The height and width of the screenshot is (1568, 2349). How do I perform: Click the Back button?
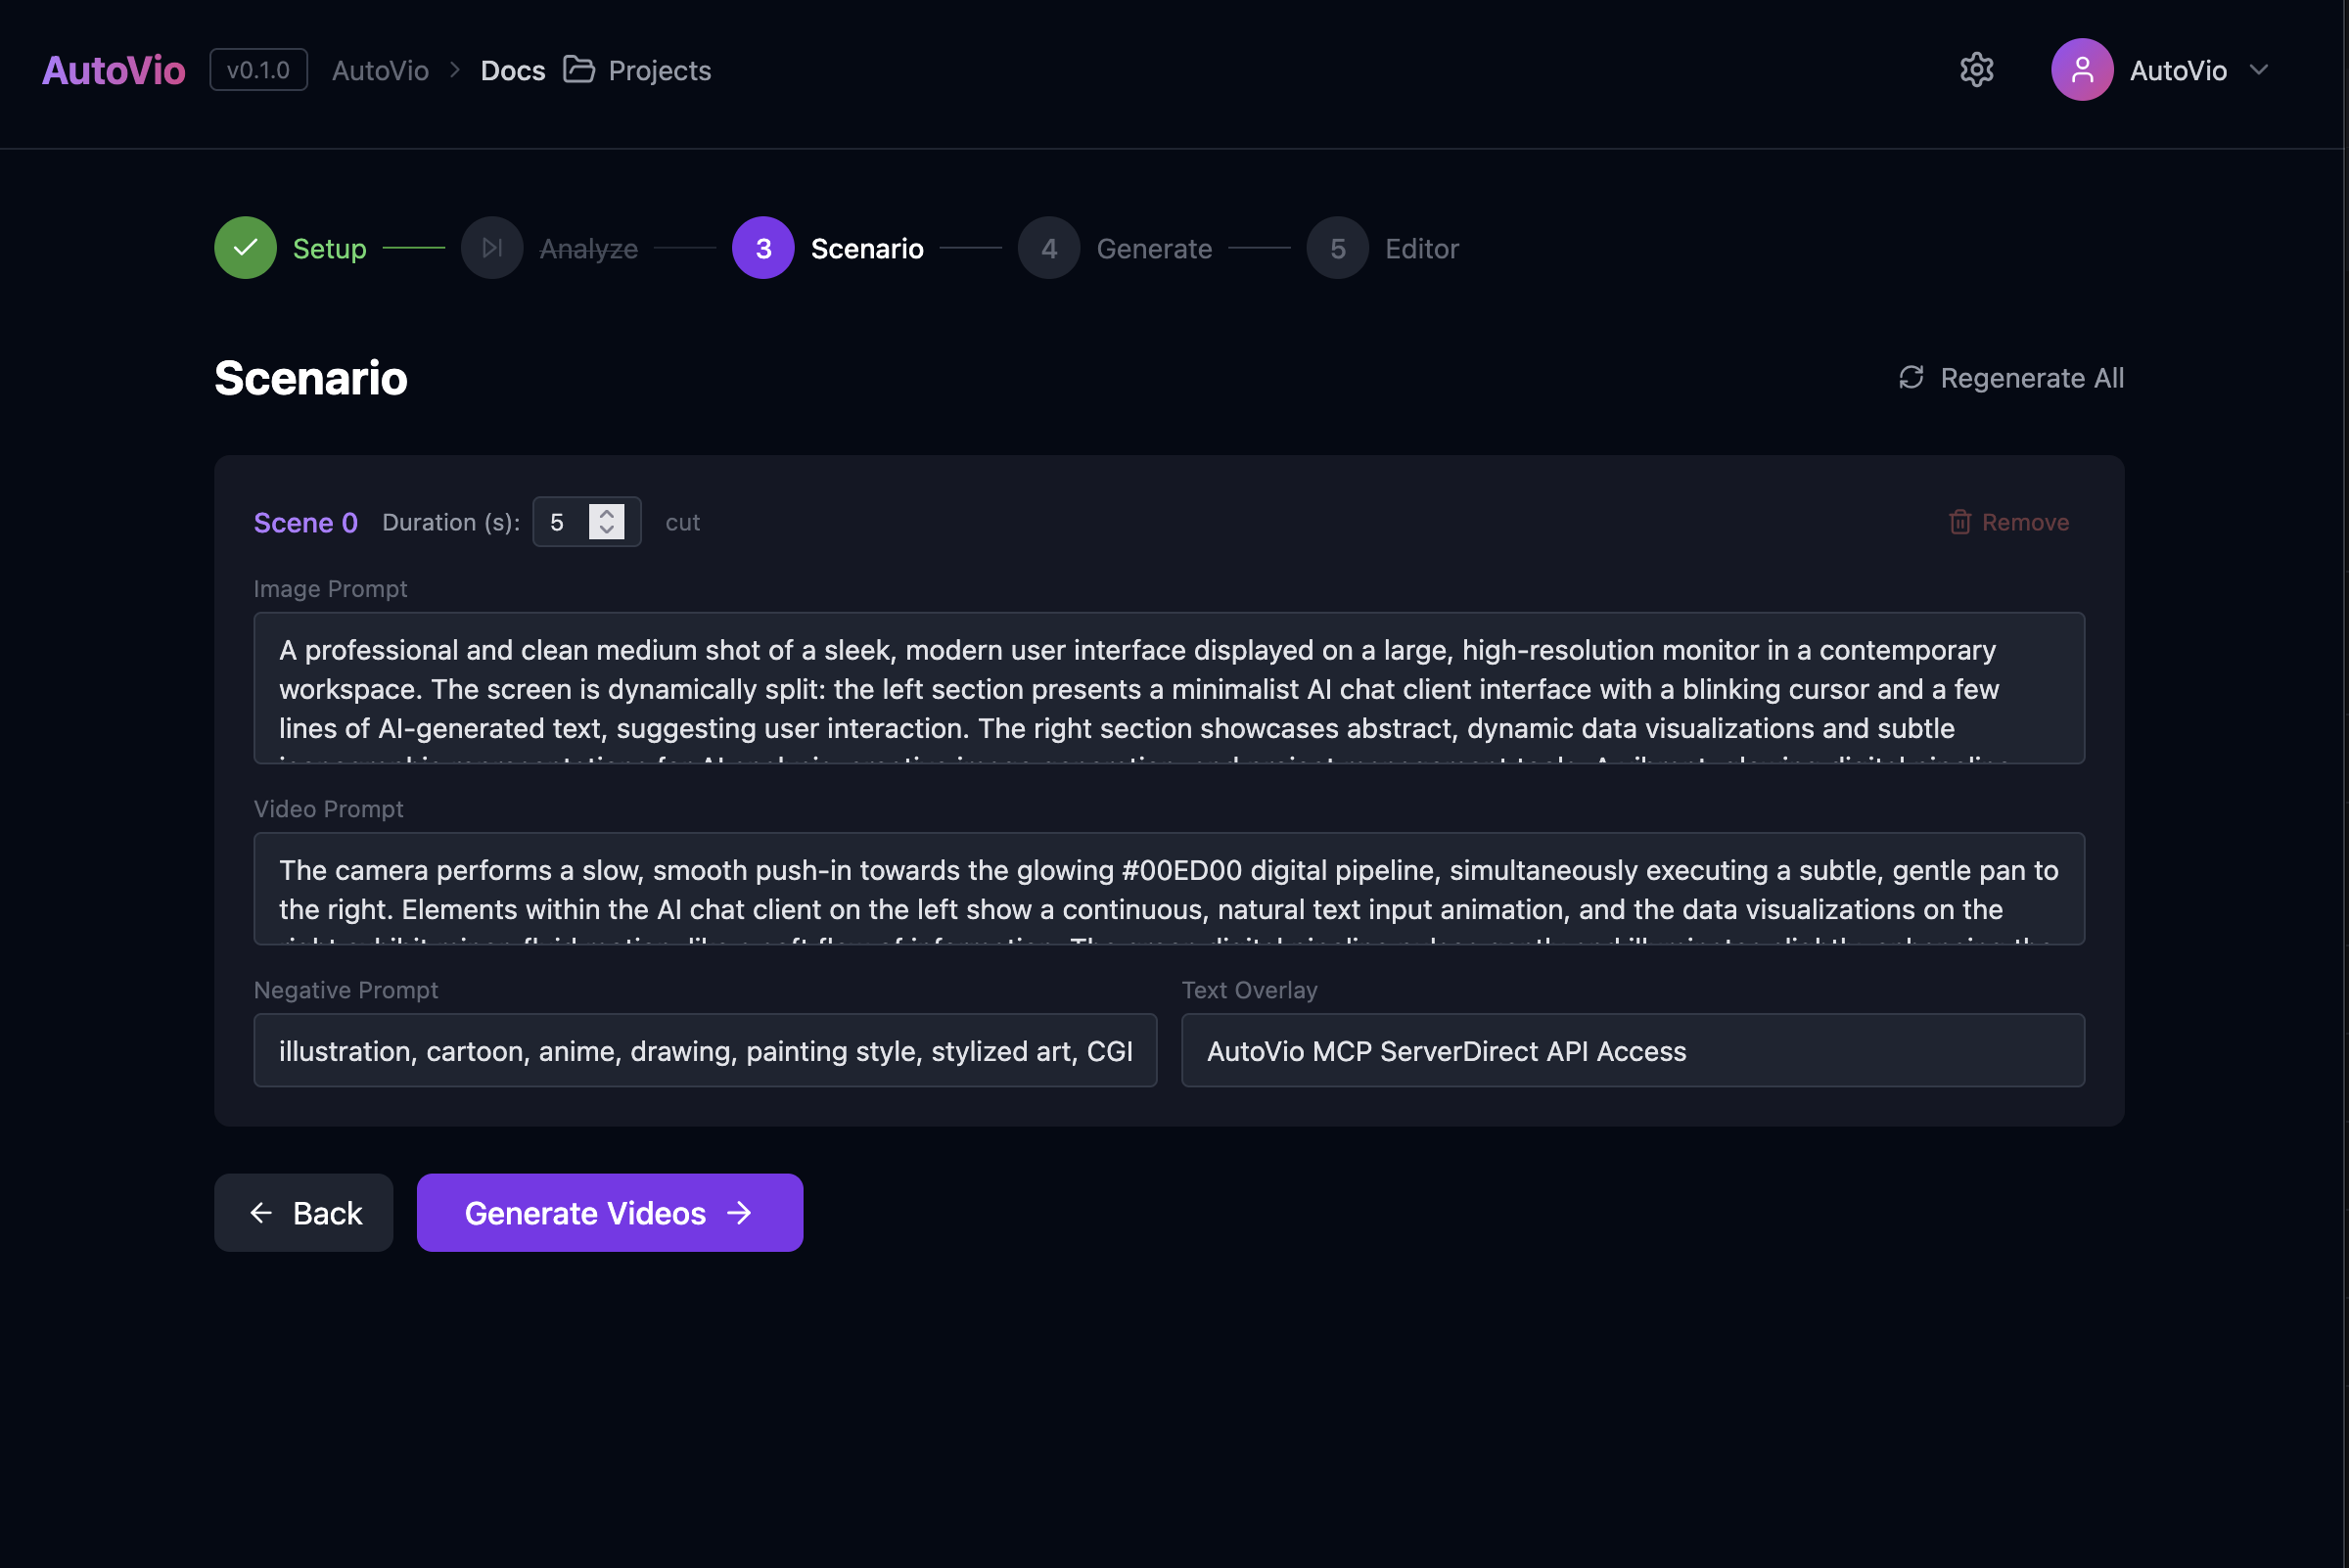coord(304,1212)
